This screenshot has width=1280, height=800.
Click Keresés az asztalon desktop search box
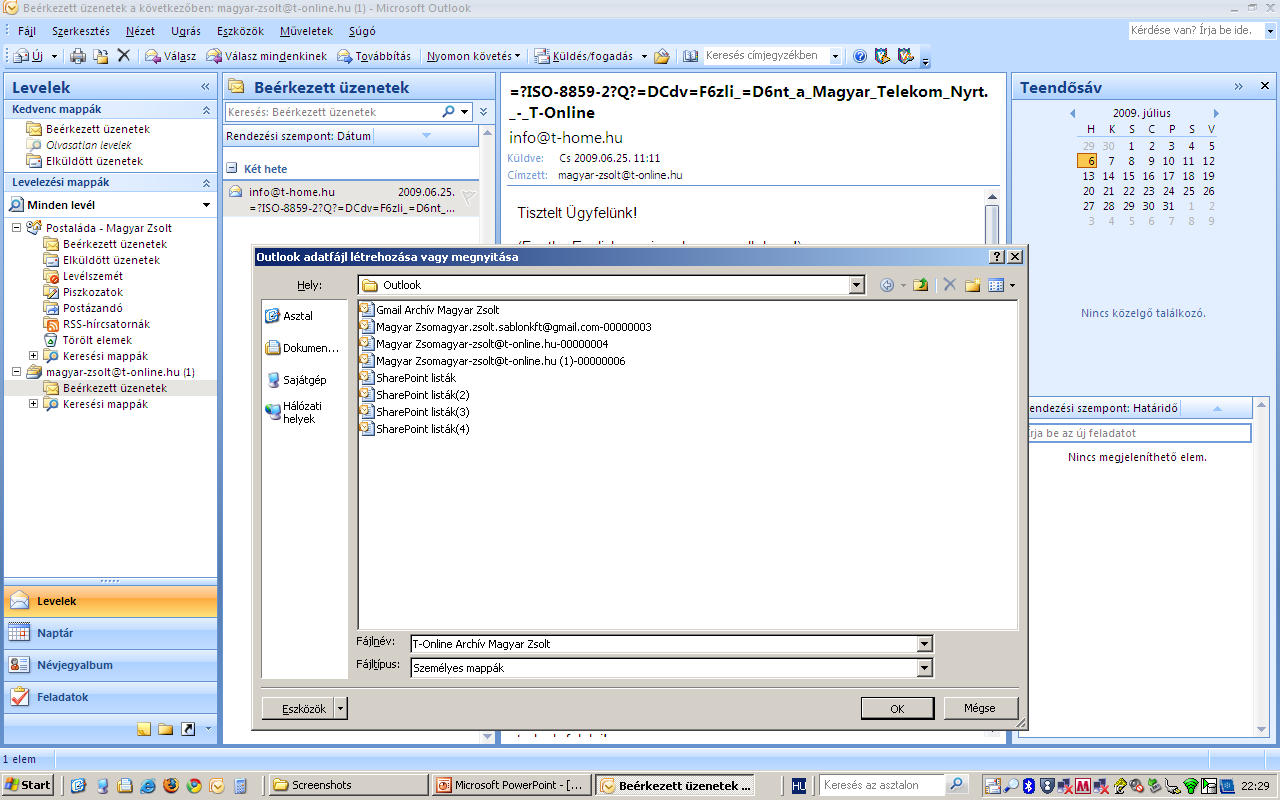(x=882, y=785)
